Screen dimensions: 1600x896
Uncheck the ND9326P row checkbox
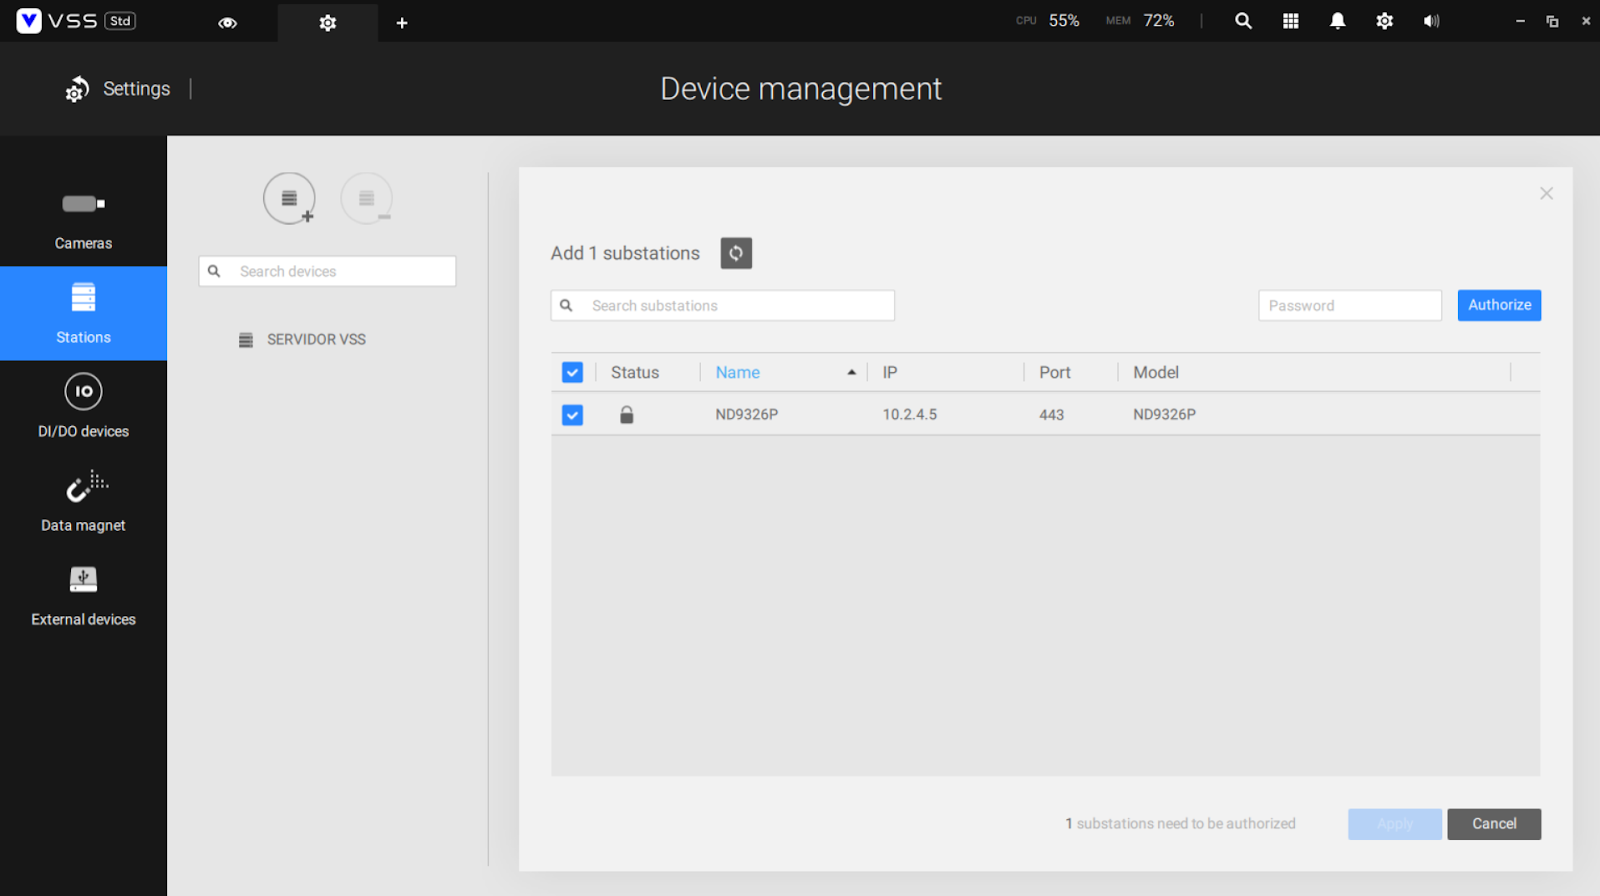[572, 415]
